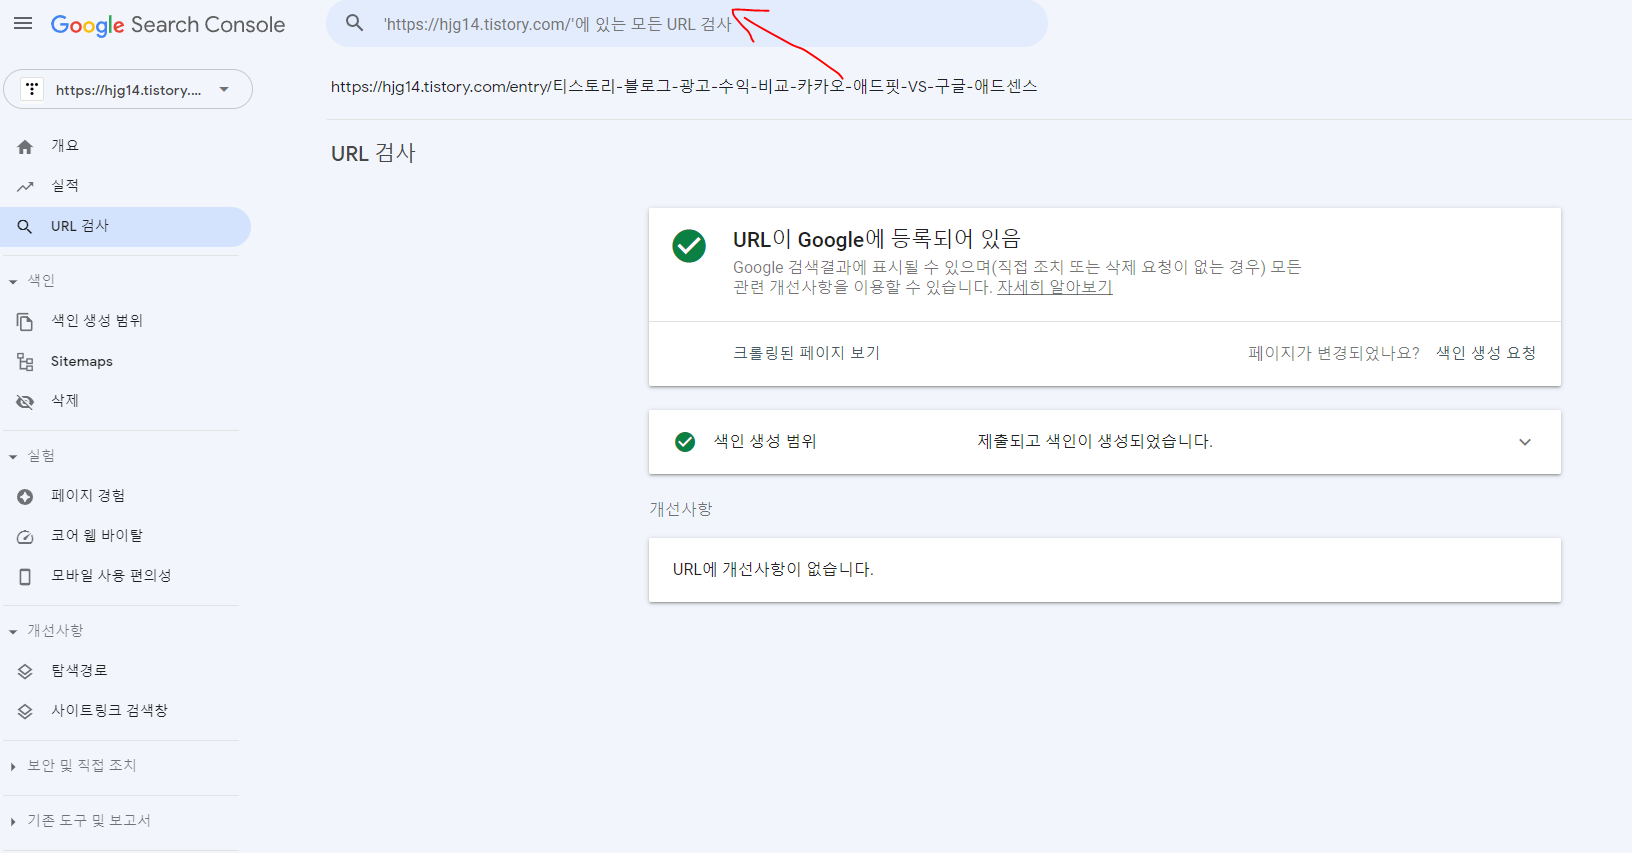Click the URL에 개선사항이 없습니다 card
The height and width of the screenshot is (853, 1632).
click(1105, 570)
